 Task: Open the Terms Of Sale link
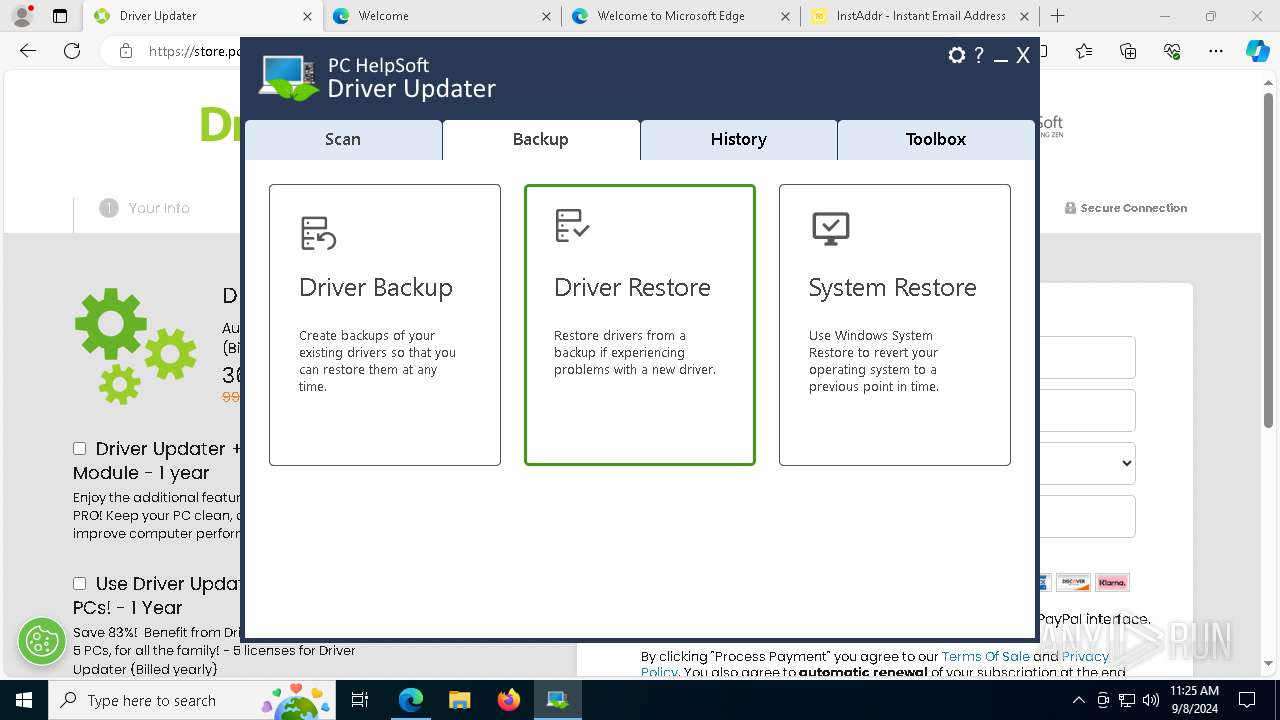pos(985,656)
